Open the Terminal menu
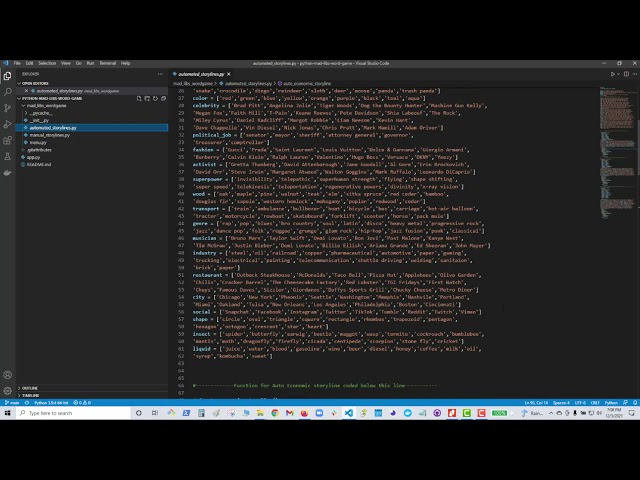 click(x=108, y=63)
